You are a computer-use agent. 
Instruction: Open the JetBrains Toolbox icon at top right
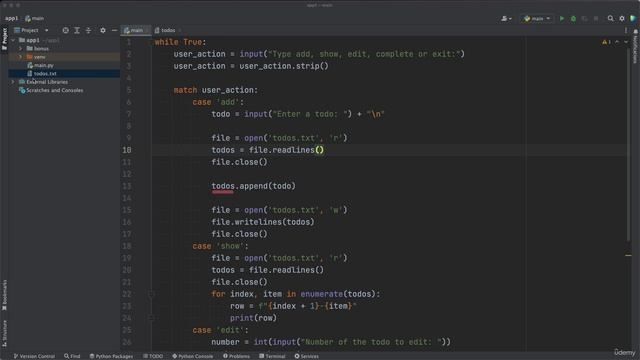(x=633, y=18)
